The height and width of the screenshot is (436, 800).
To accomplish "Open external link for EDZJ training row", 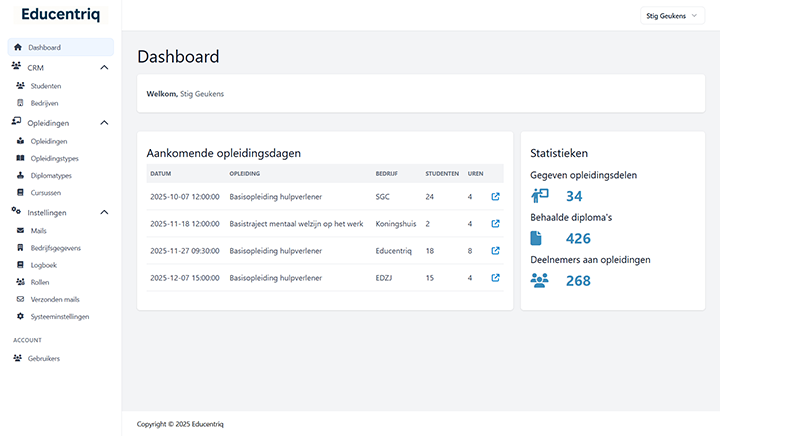I will point(495,278).
